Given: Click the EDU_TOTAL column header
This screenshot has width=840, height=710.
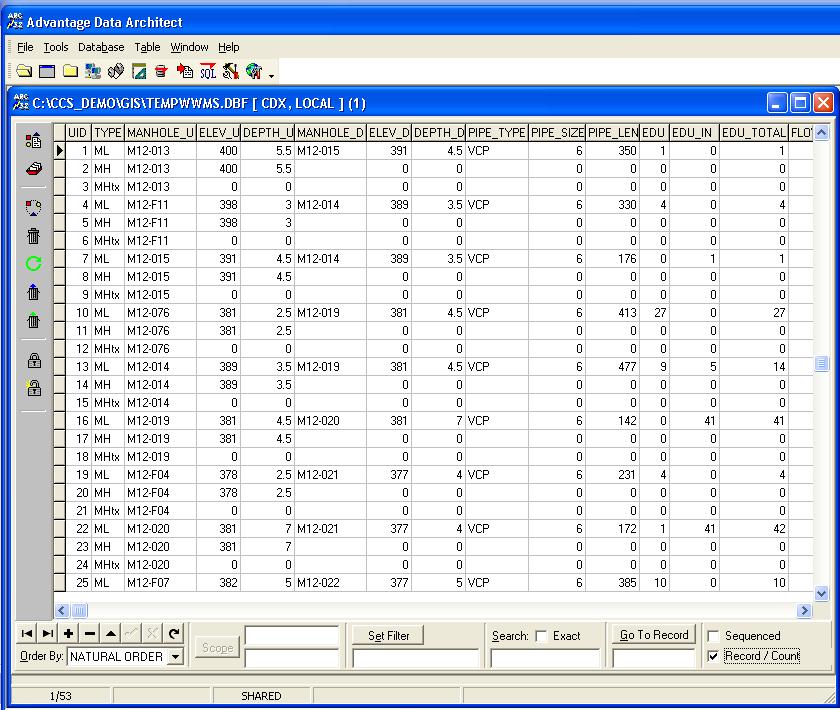Looking at the screenshot, I should coord(753,133).
